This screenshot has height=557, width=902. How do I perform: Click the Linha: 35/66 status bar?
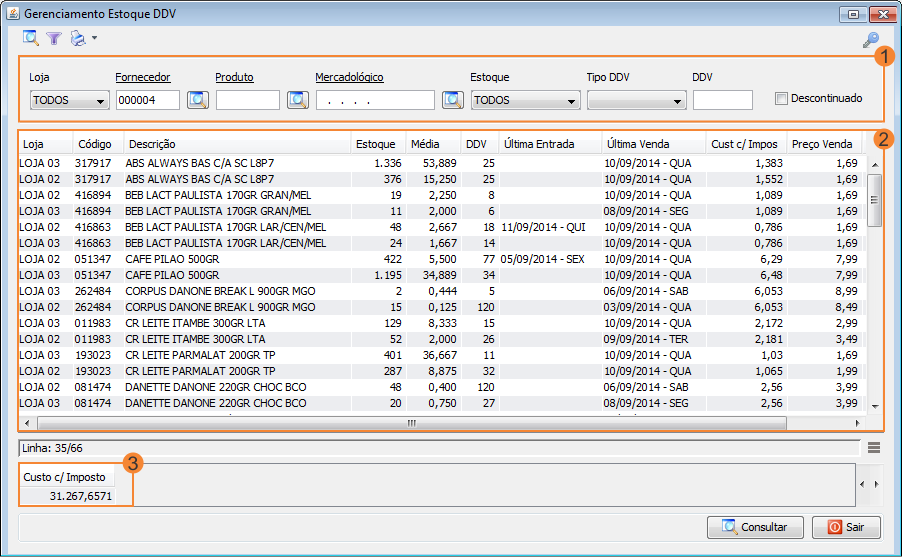click(439, 448)
